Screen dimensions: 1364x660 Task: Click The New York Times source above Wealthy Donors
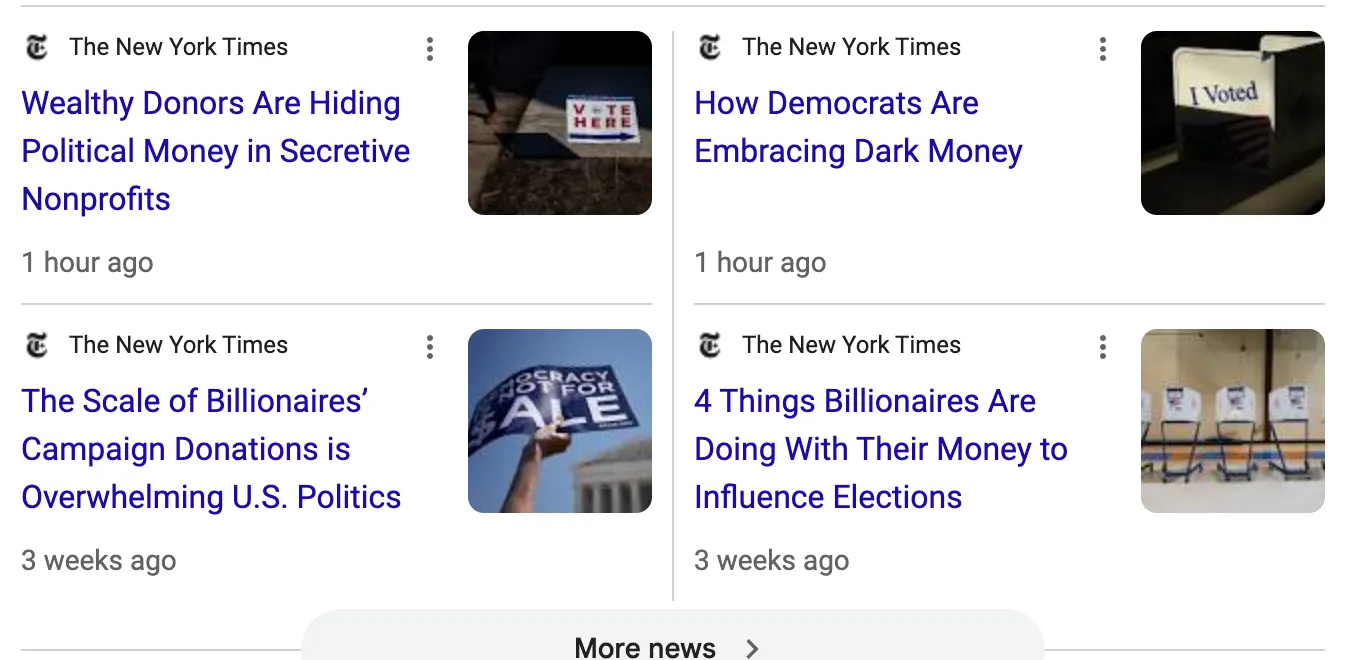coord(178,47)
